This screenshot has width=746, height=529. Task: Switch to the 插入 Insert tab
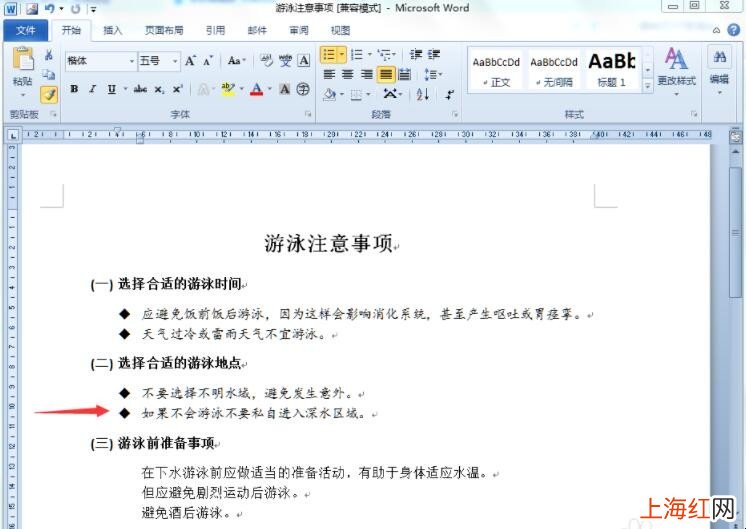[x=113, y=30]
